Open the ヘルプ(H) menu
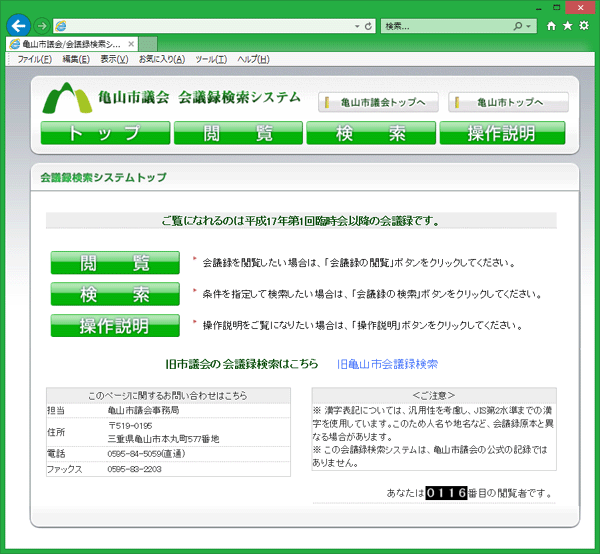This screenshot has height=554, width=600. 253,59
